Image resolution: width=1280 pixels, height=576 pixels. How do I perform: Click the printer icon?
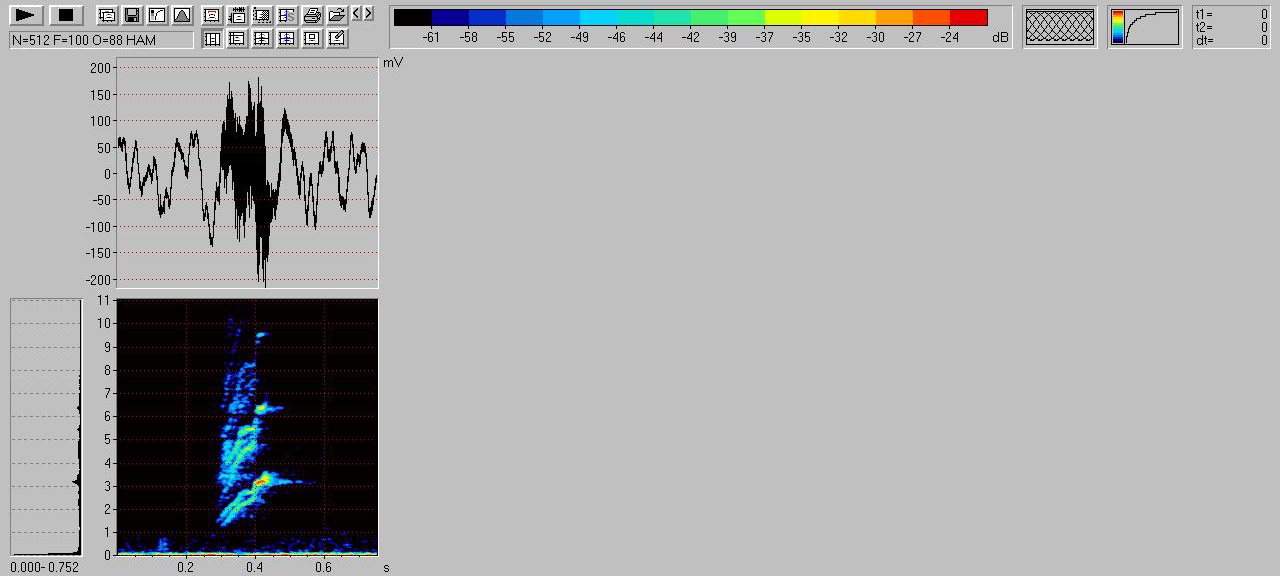click(x=312, y=15)
